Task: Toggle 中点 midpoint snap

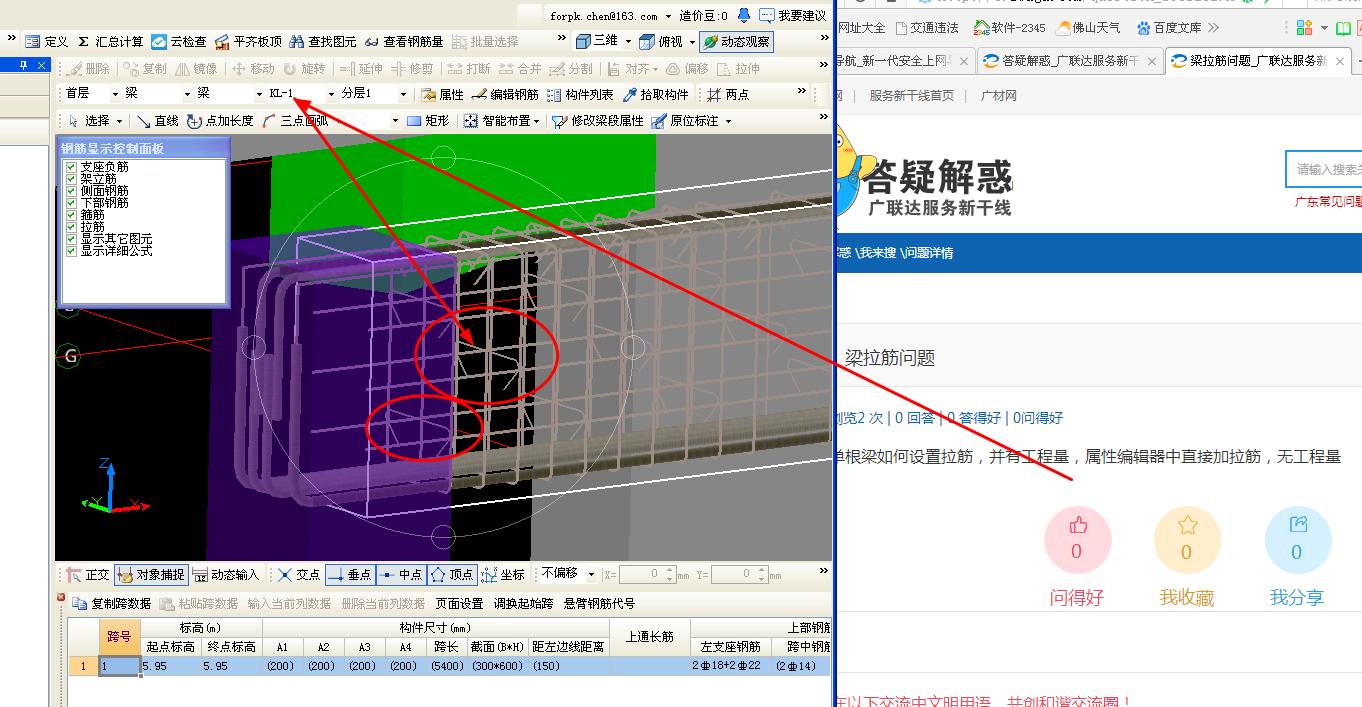Action: point(401,574)
